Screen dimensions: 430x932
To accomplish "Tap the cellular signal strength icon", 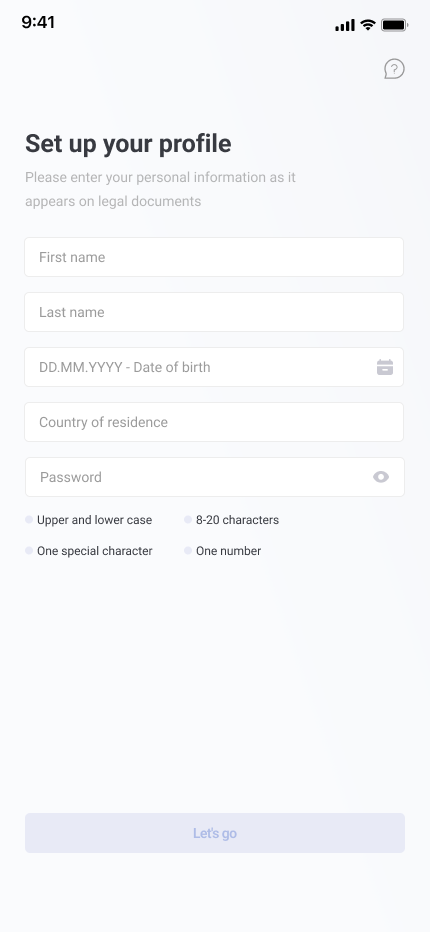I will [x=345, y=25].
